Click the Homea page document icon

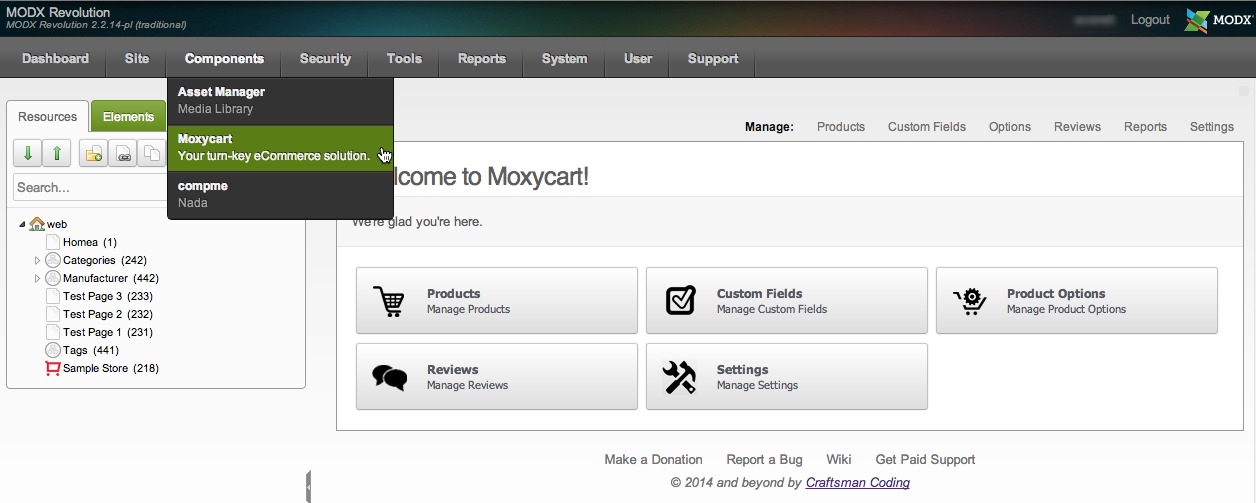53,242
